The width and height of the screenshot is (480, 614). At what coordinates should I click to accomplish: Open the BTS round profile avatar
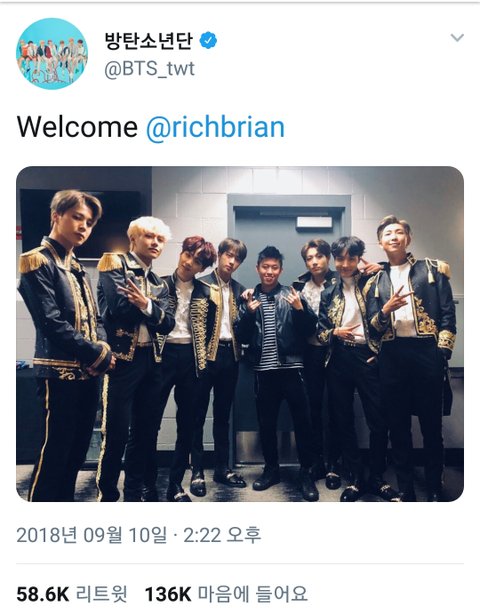pos(52,54)
